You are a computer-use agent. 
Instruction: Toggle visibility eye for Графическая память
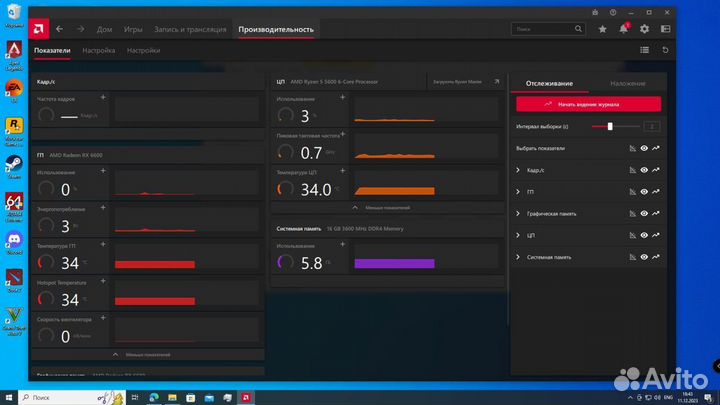644,214
